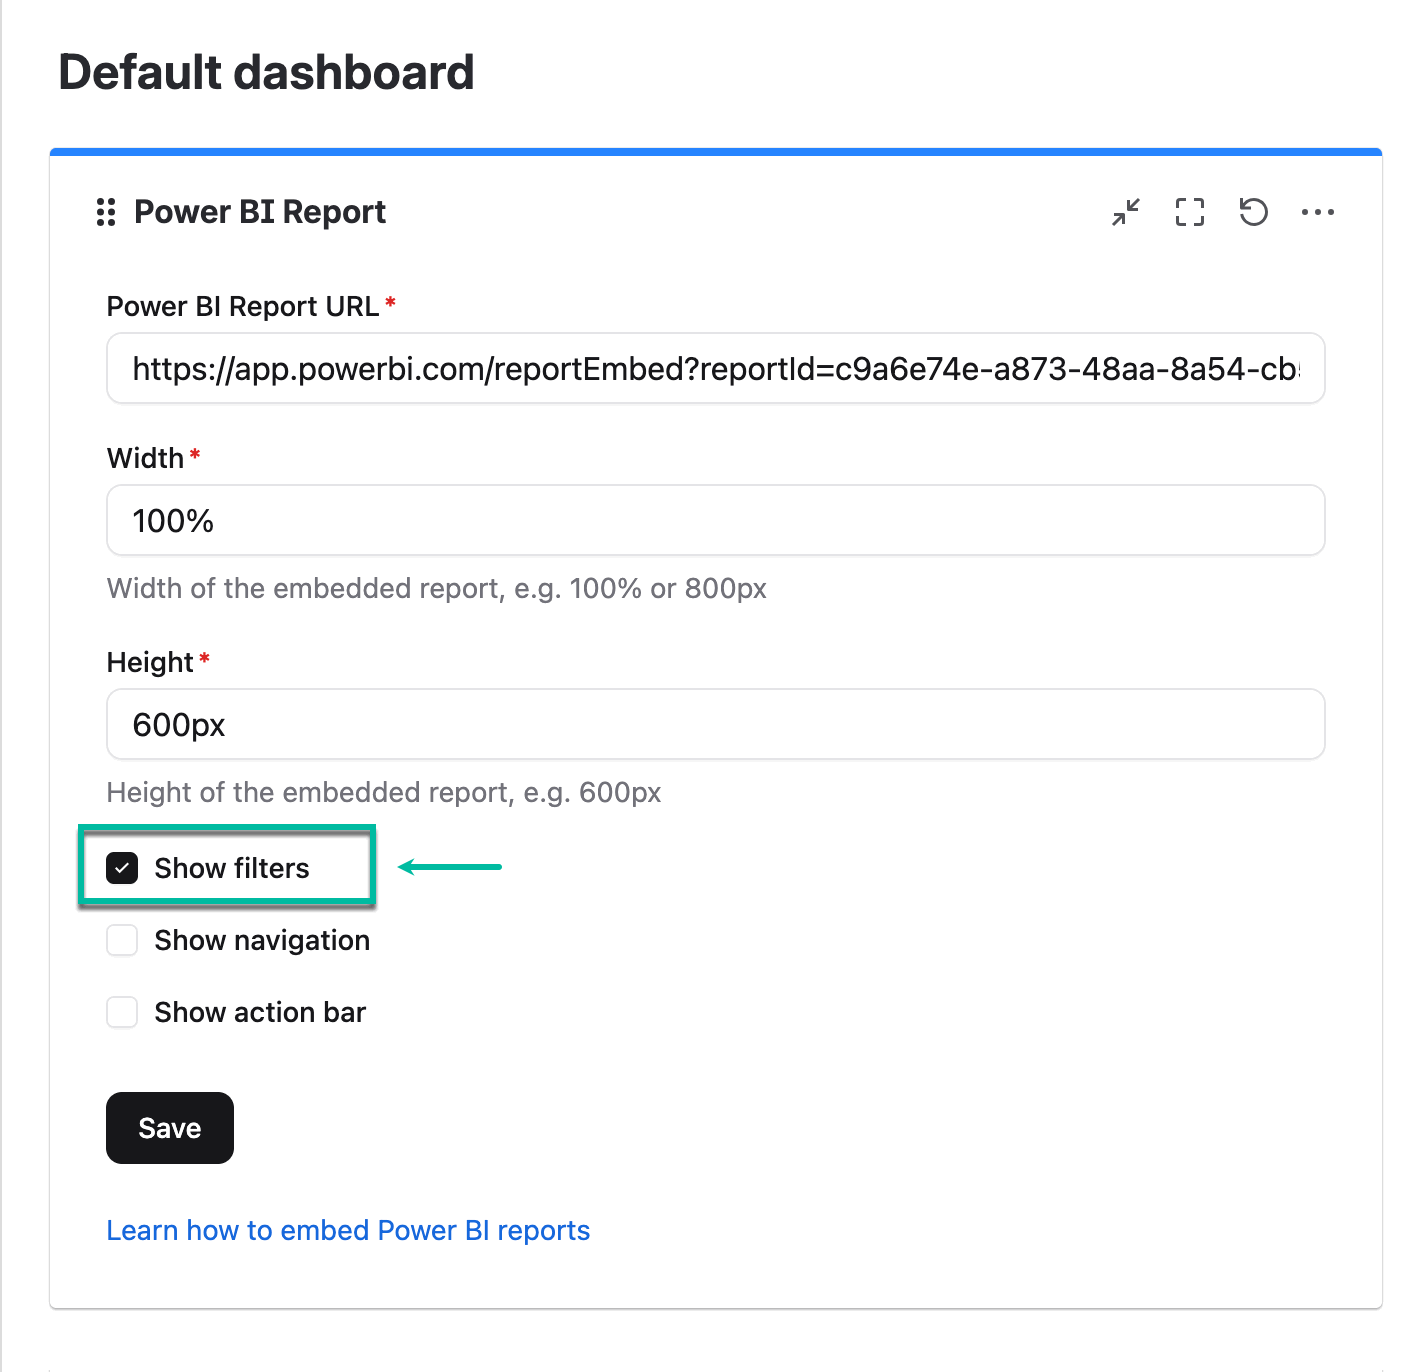Click the Power BI Report widget title
The image size is (1428, 1372).
pyautogui.click(x=260, y=212)
